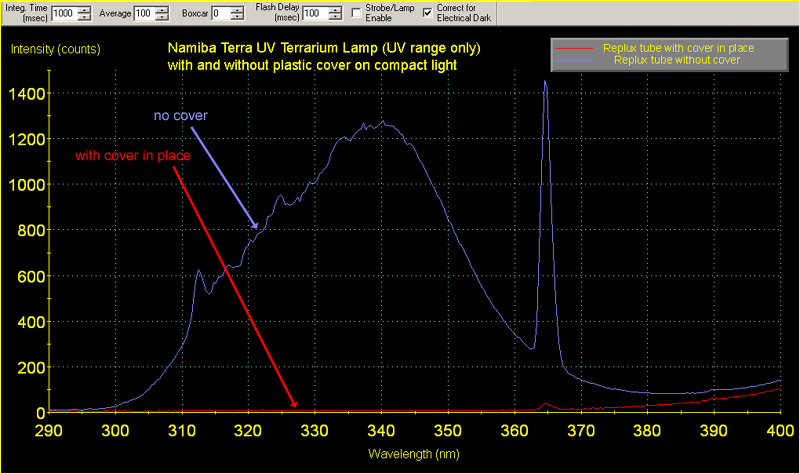The height and width of the screenshot is (474, 800).
Task: Click subtitle 'with and without plastic cover'
Action: (259, 65)
